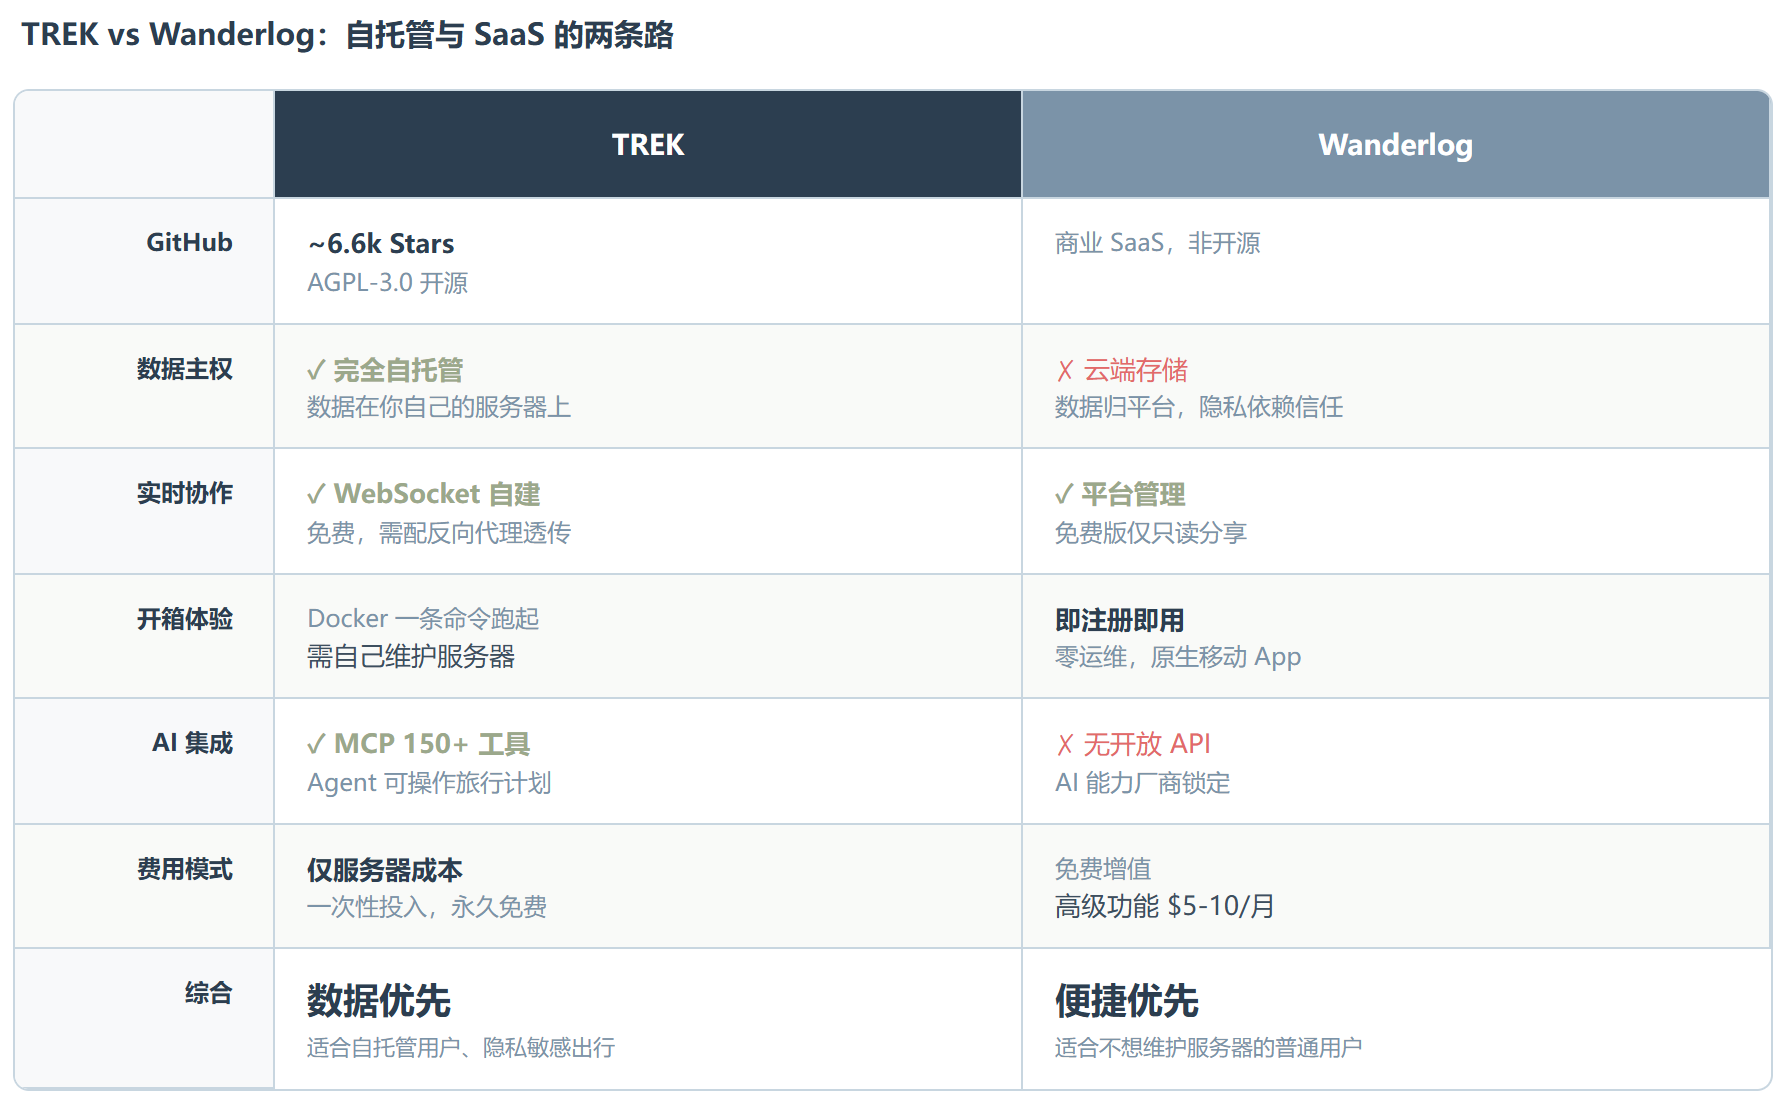
Task: Click '免费版仅只读分享' text
Action: pyautogui.click(x=1151, y=532)
